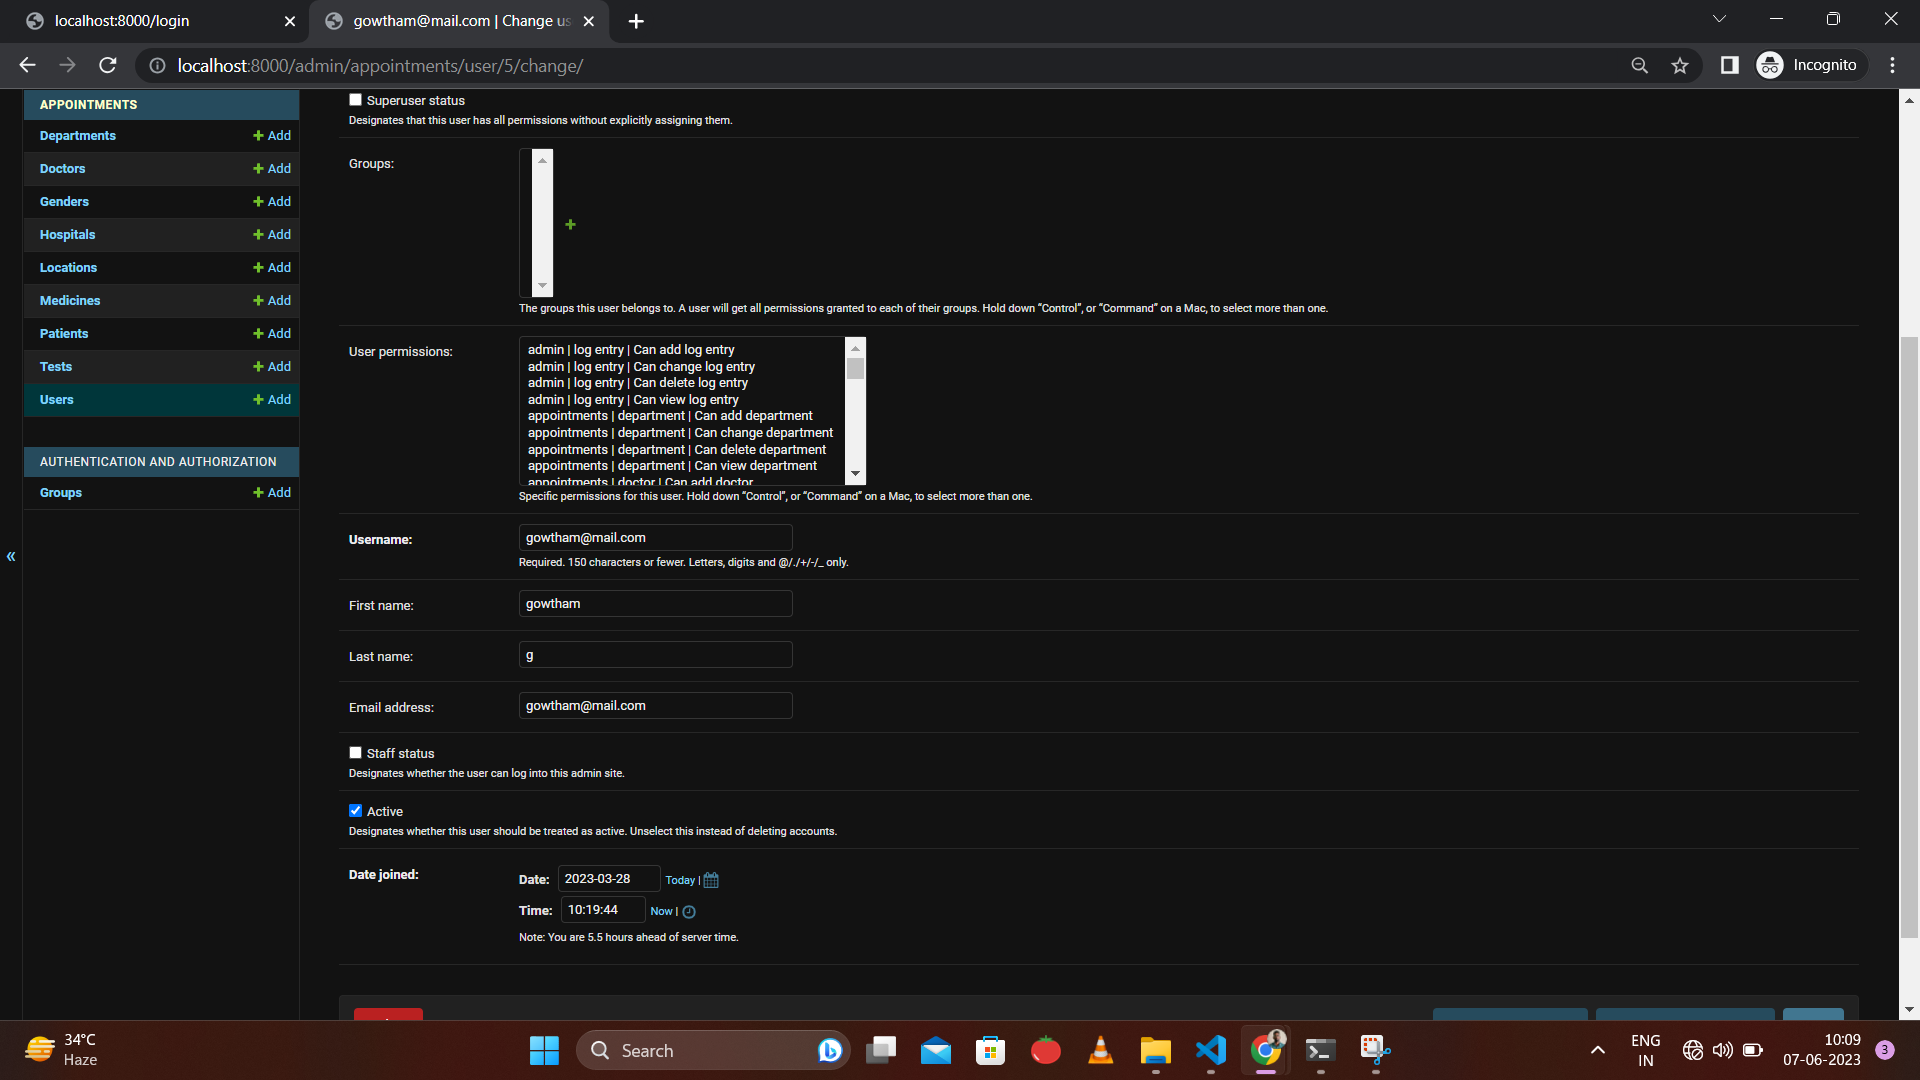The width and height of the screenshot is (1920, 1080).
Task: Check the Staff status checkbox
Action: [355, 753]
